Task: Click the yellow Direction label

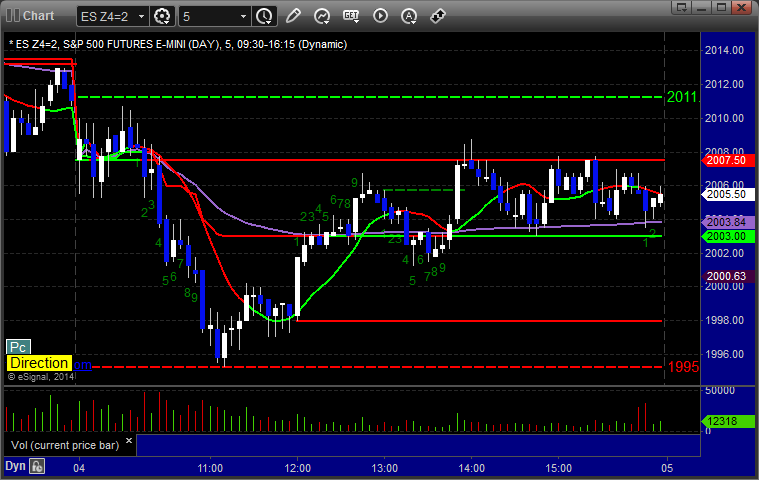Action: coord(39,363)
